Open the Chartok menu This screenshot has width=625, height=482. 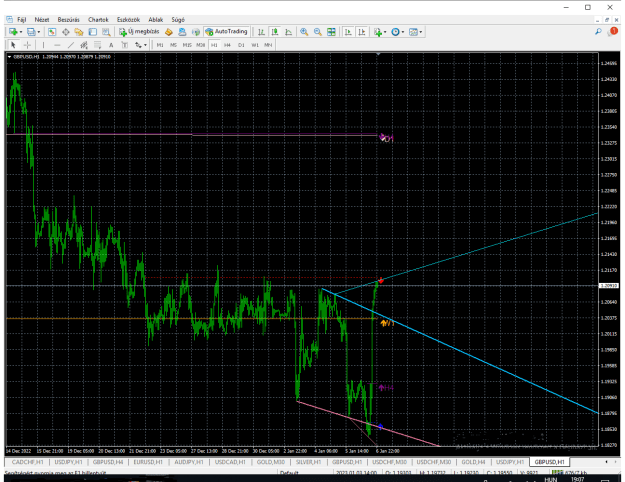(98, 20)
